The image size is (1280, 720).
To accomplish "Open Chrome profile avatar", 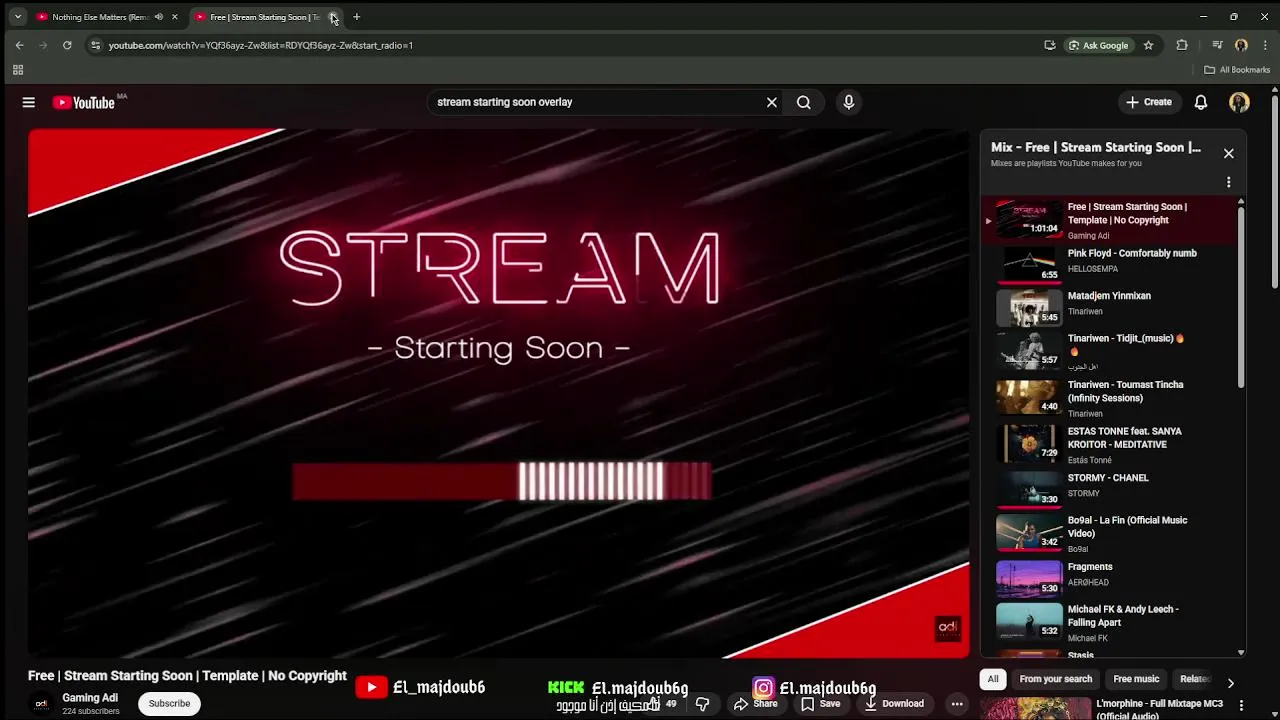I will tap(1241, 45).
